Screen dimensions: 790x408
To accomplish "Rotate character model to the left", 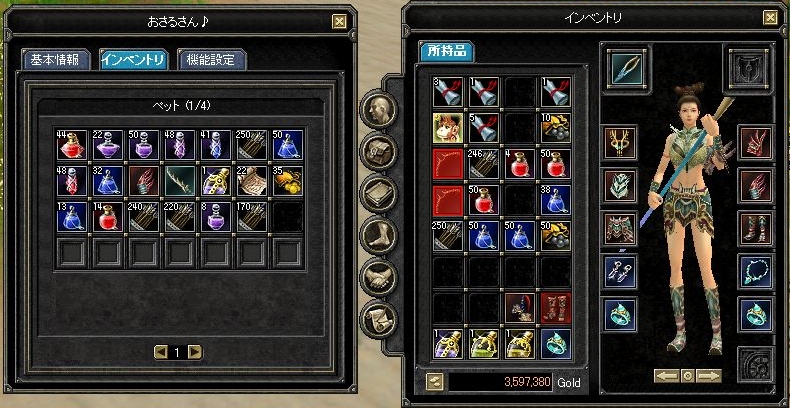I will point(667,376).
